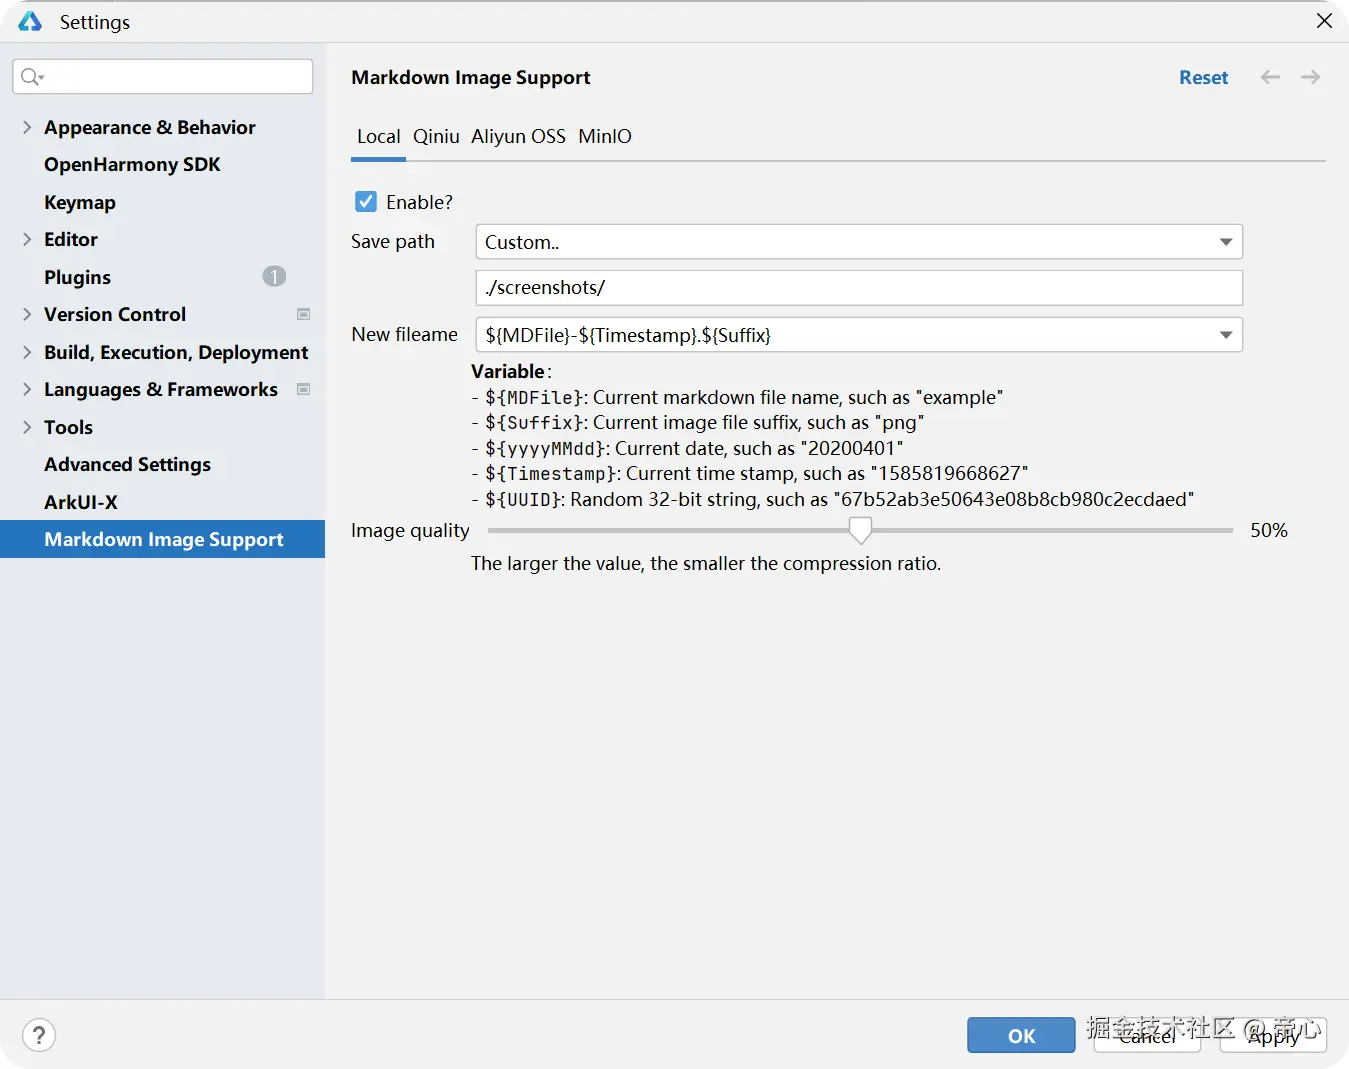The width and height of the screenshot is (1349, 1069).
Task: Expand the Appearance & Behavior section
Action: point(27,127)
